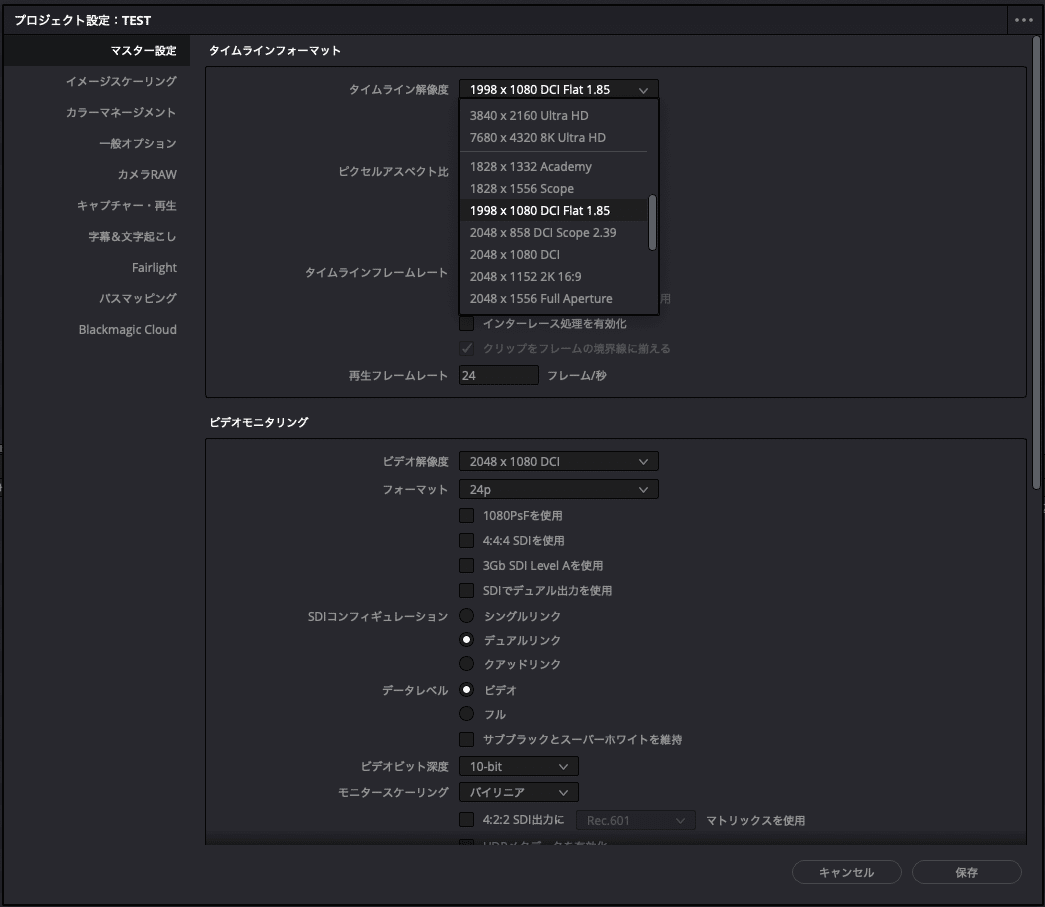This screenshot has height=907, width=1045.
Task: Choose 1828 x 1556 Scope resolution
Action: tap(553, 189)
